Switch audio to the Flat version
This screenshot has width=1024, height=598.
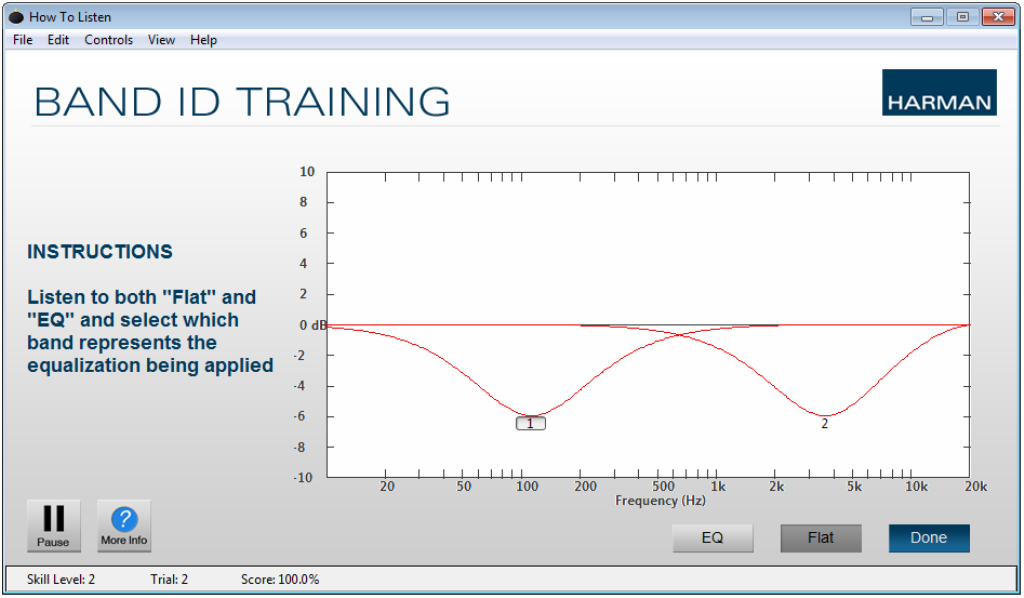point(820,538)
